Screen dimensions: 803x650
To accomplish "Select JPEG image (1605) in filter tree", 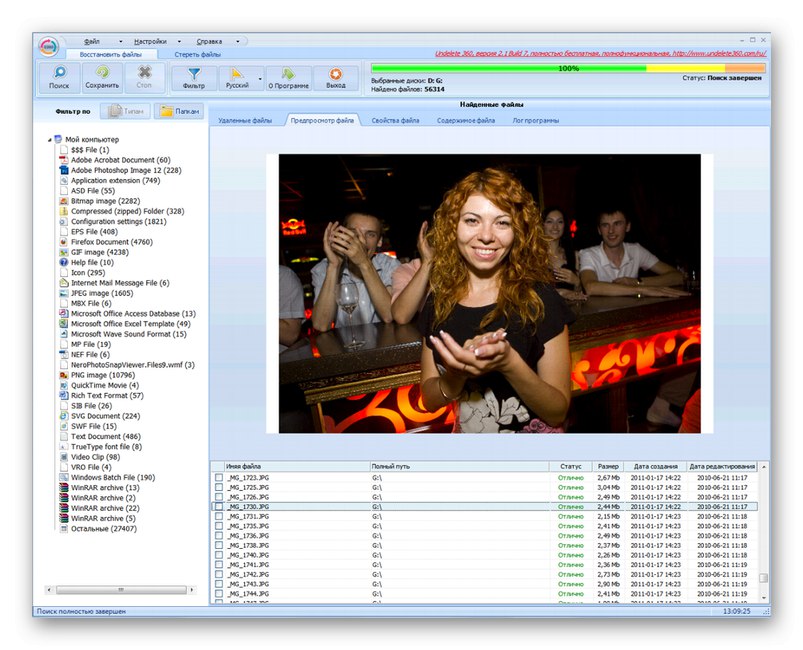I will [x=101, y=293].
